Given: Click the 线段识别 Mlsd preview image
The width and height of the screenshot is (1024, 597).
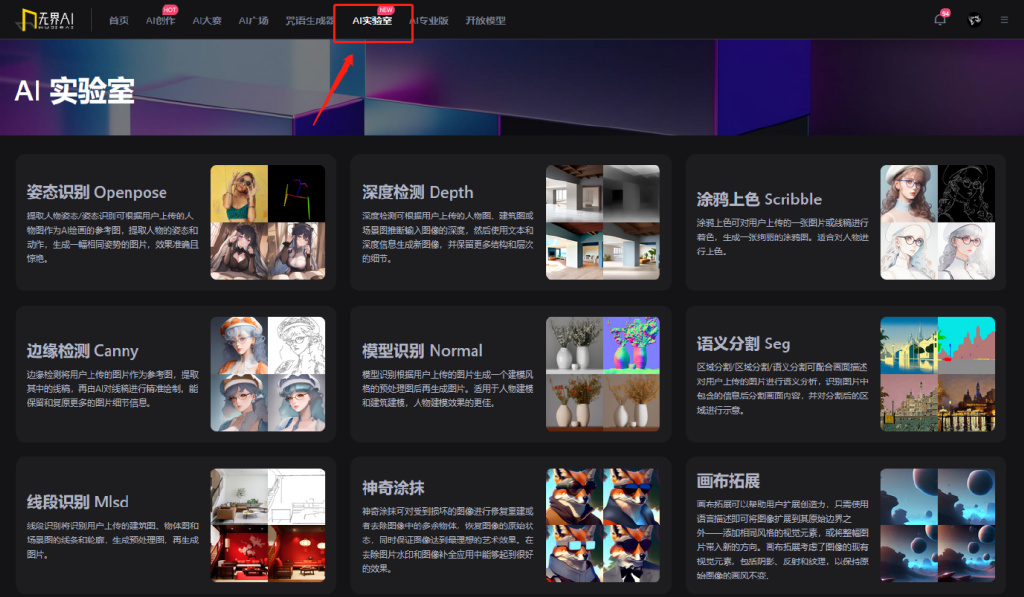Looking at the screenshot, I should coord(268,525).
